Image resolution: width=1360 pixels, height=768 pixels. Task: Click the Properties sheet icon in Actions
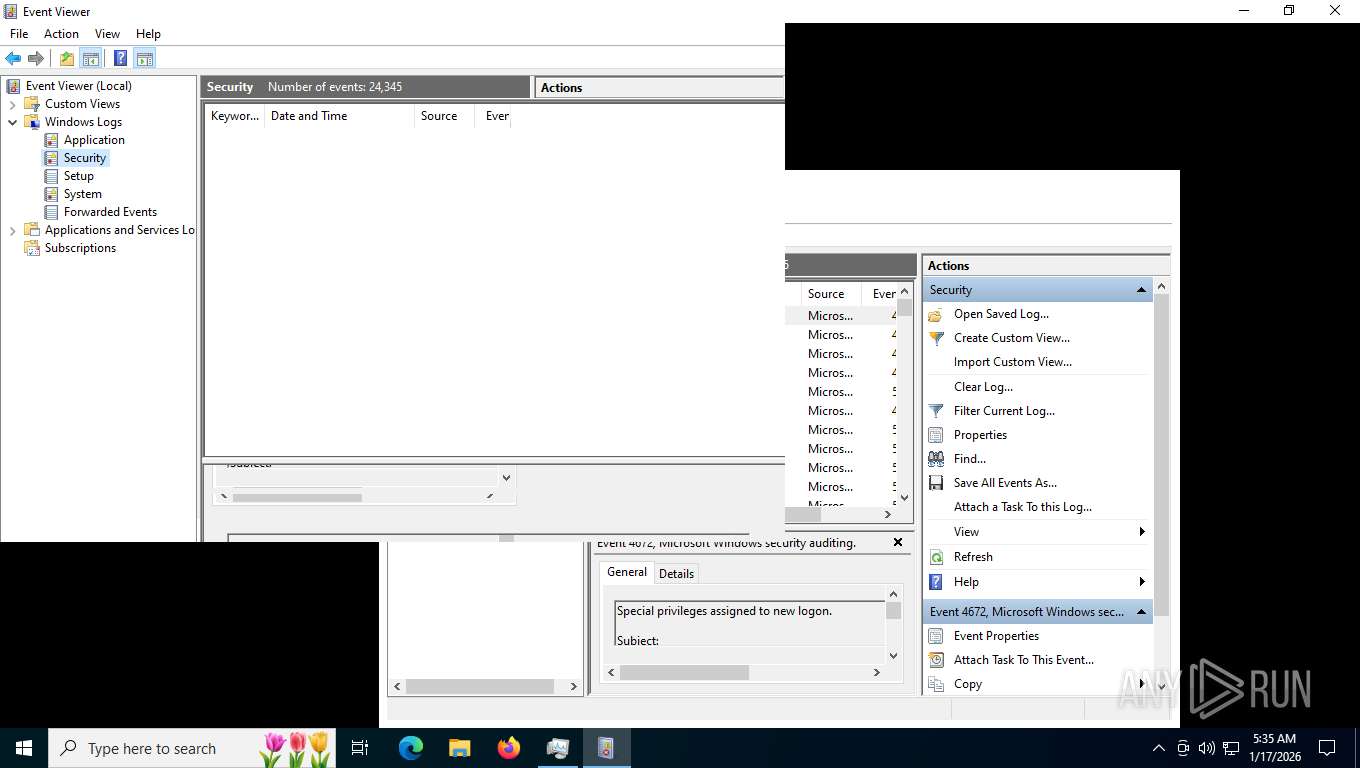[x=936, y=435]
